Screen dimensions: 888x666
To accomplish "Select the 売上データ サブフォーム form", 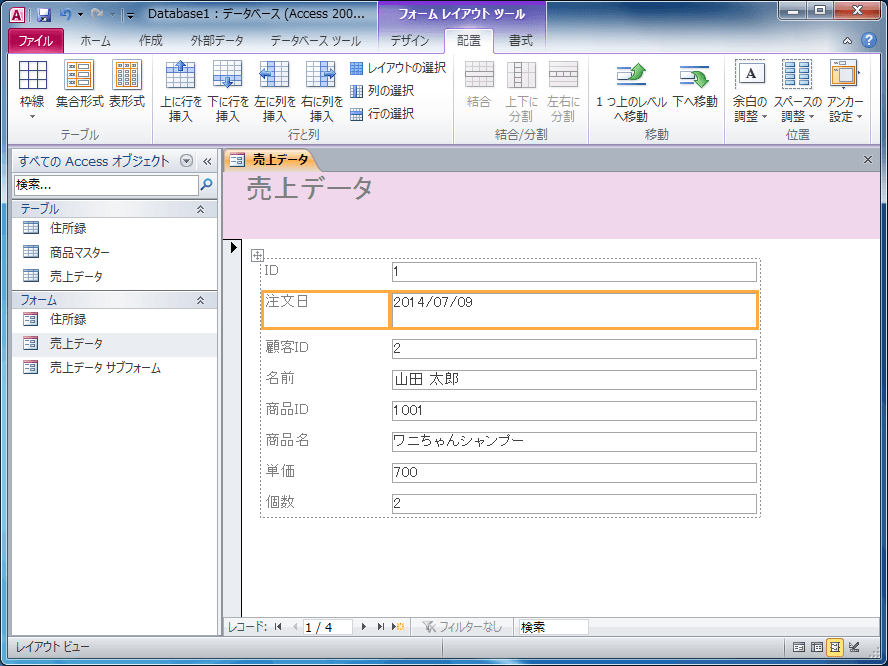I will tap(114, 368).
